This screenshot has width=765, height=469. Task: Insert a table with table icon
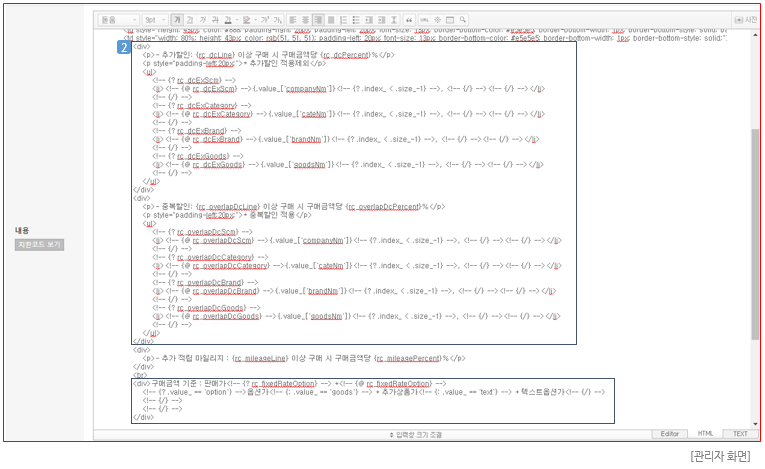(449, 19)
